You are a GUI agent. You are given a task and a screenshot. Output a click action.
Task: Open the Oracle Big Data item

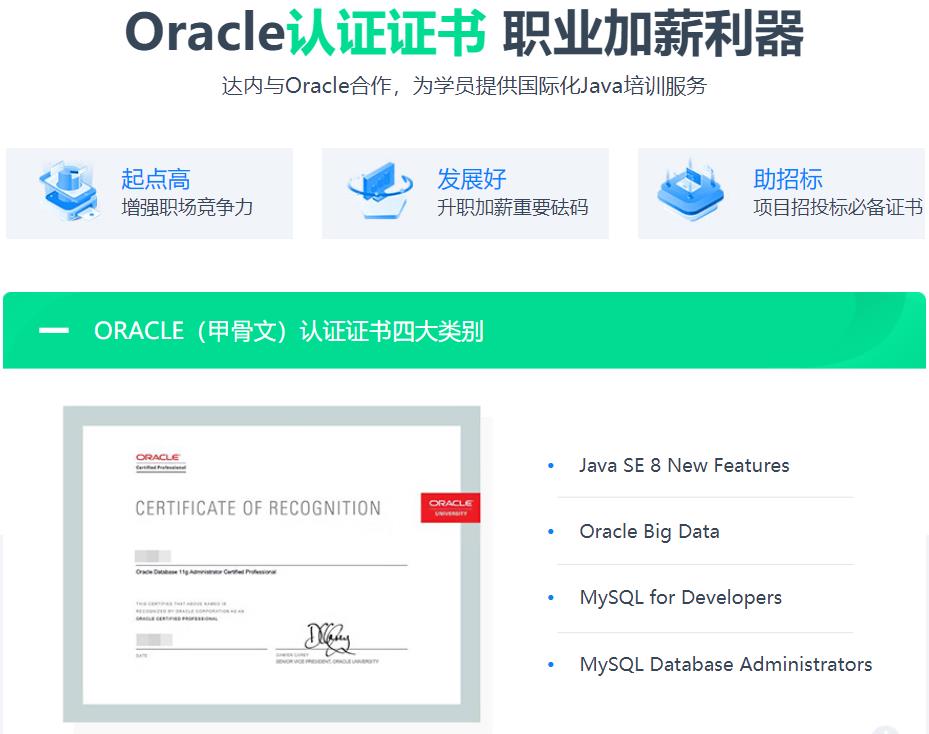click(x=649, y=532)
